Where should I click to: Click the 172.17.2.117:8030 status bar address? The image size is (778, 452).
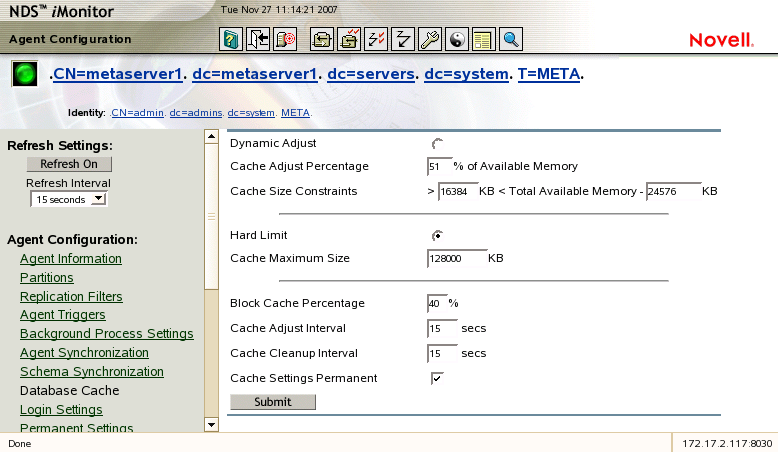pyautogui.click(x=727, y=444)
